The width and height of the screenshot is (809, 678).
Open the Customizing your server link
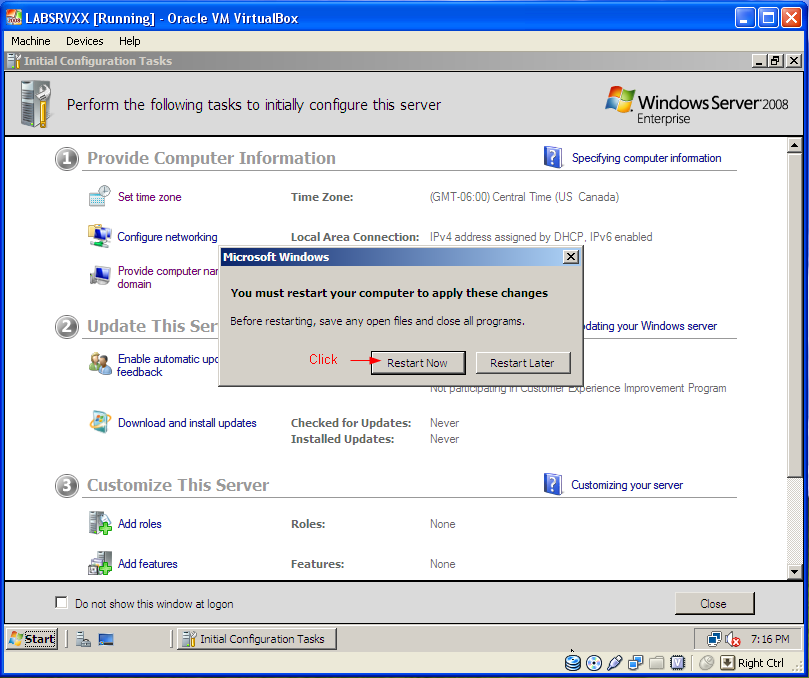pyautogui.click(x=626, y=485)
